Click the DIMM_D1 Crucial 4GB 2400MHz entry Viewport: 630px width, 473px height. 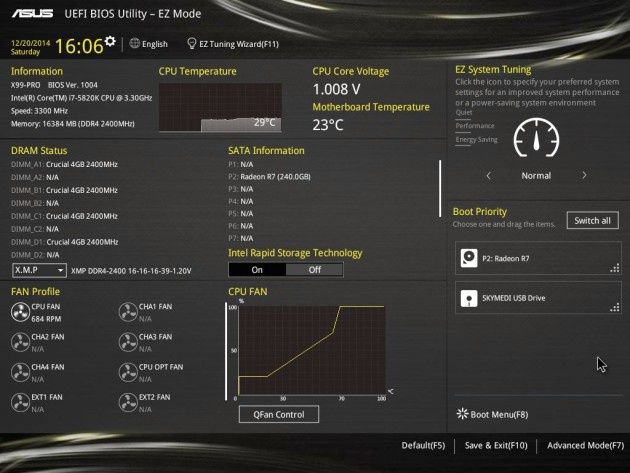click(x=65, y=242)
